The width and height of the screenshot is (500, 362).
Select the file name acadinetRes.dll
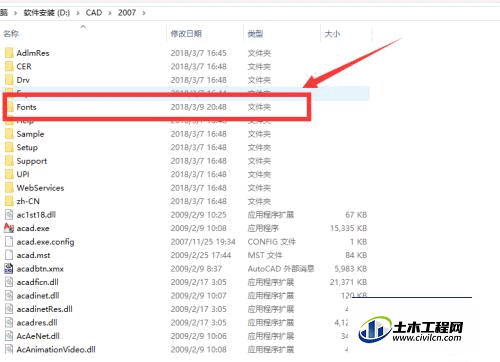click(x=44, y=309)
